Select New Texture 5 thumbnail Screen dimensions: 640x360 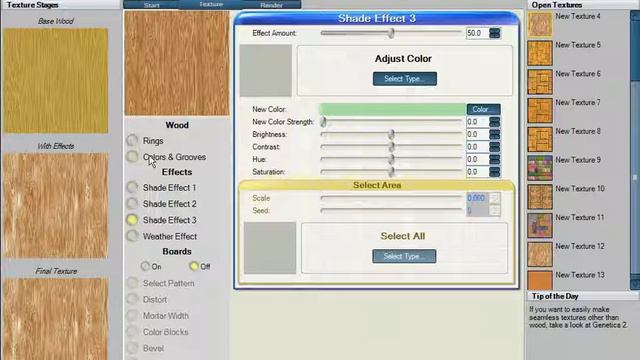(x=540, y=53)
